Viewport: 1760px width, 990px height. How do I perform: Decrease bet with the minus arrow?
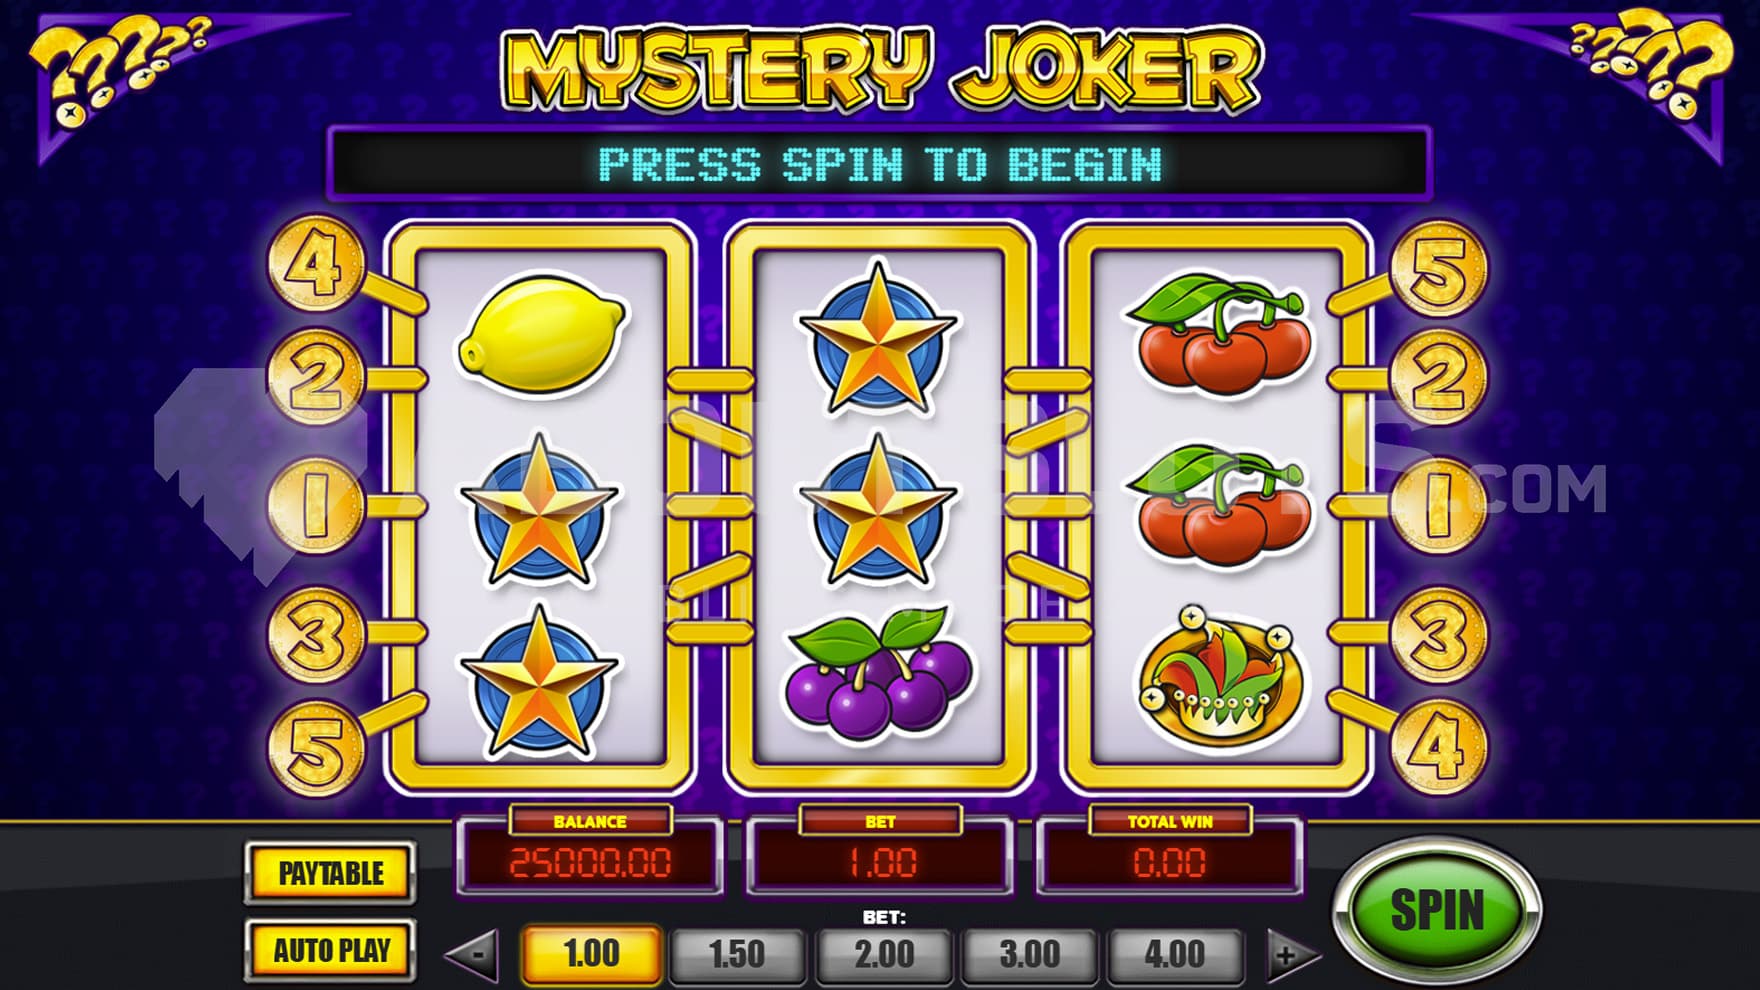(x=474, y=954)
